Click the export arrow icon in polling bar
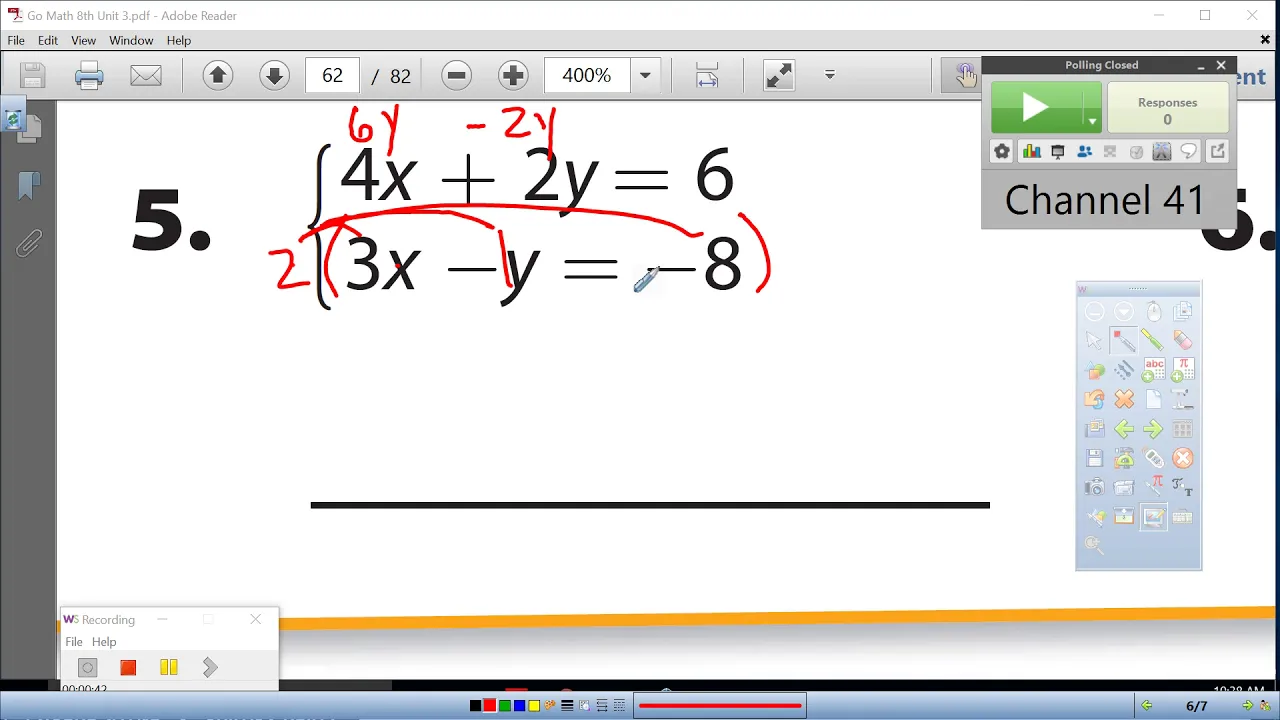 (1217, 152)
